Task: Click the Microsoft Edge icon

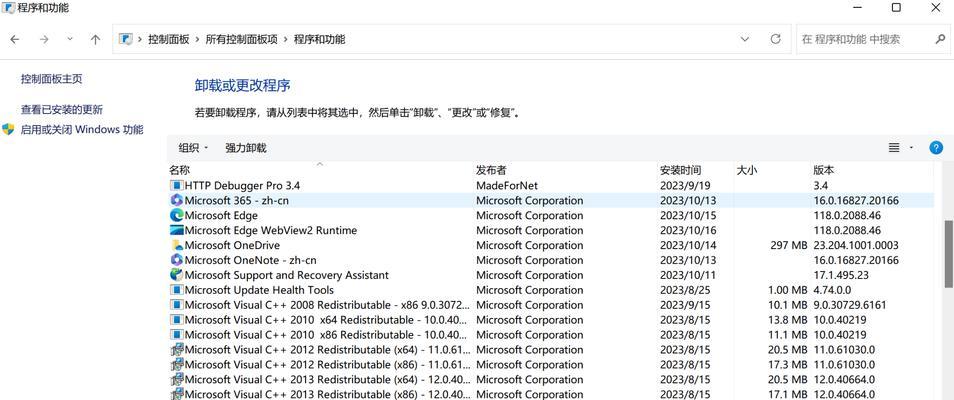Action: 176,215
